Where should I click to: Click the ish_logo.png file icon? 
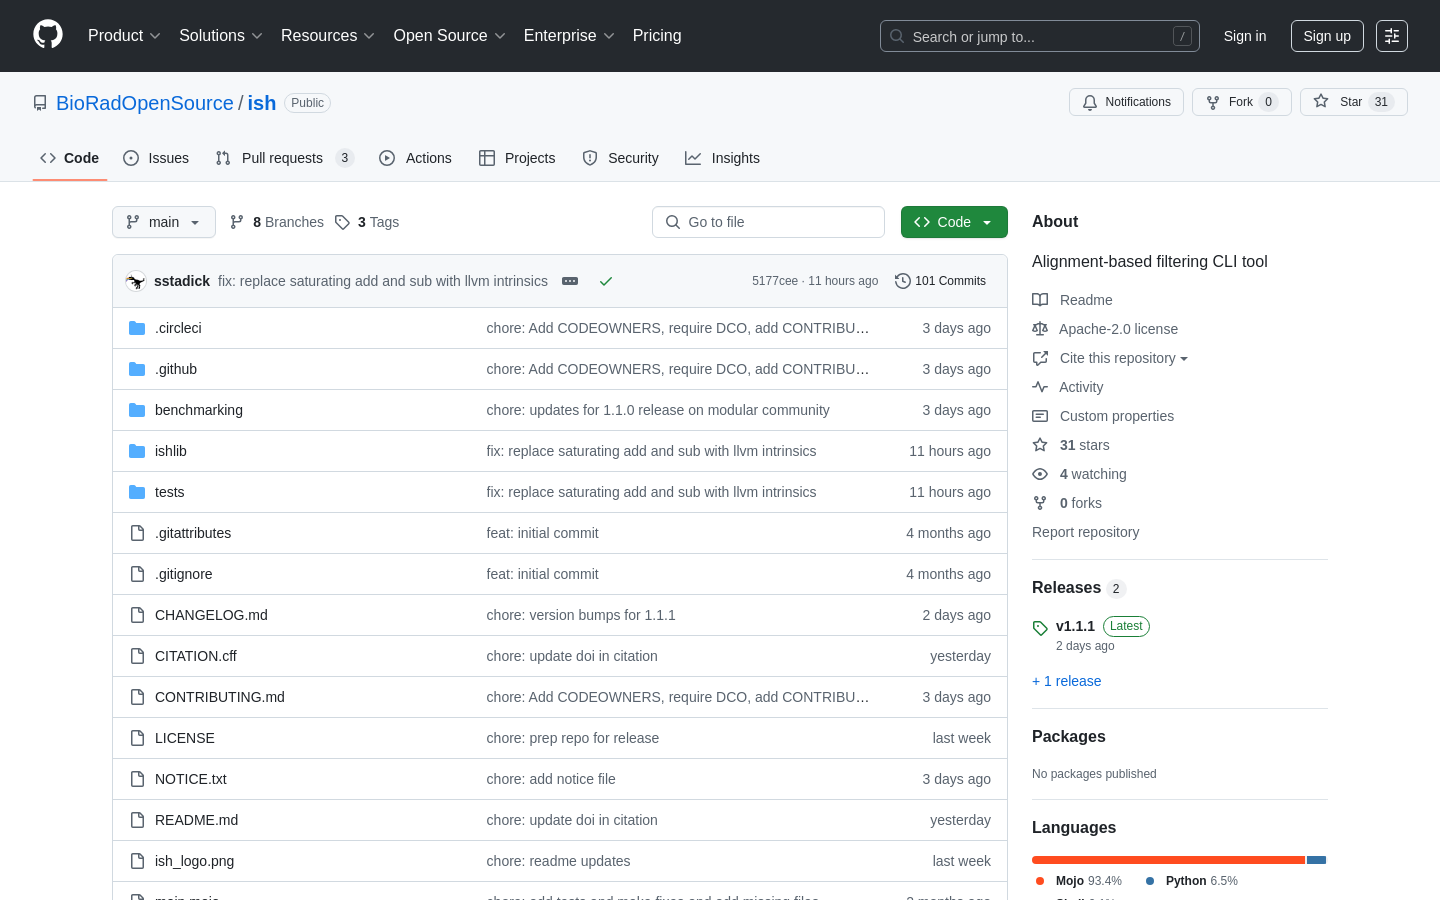[137, 861]
